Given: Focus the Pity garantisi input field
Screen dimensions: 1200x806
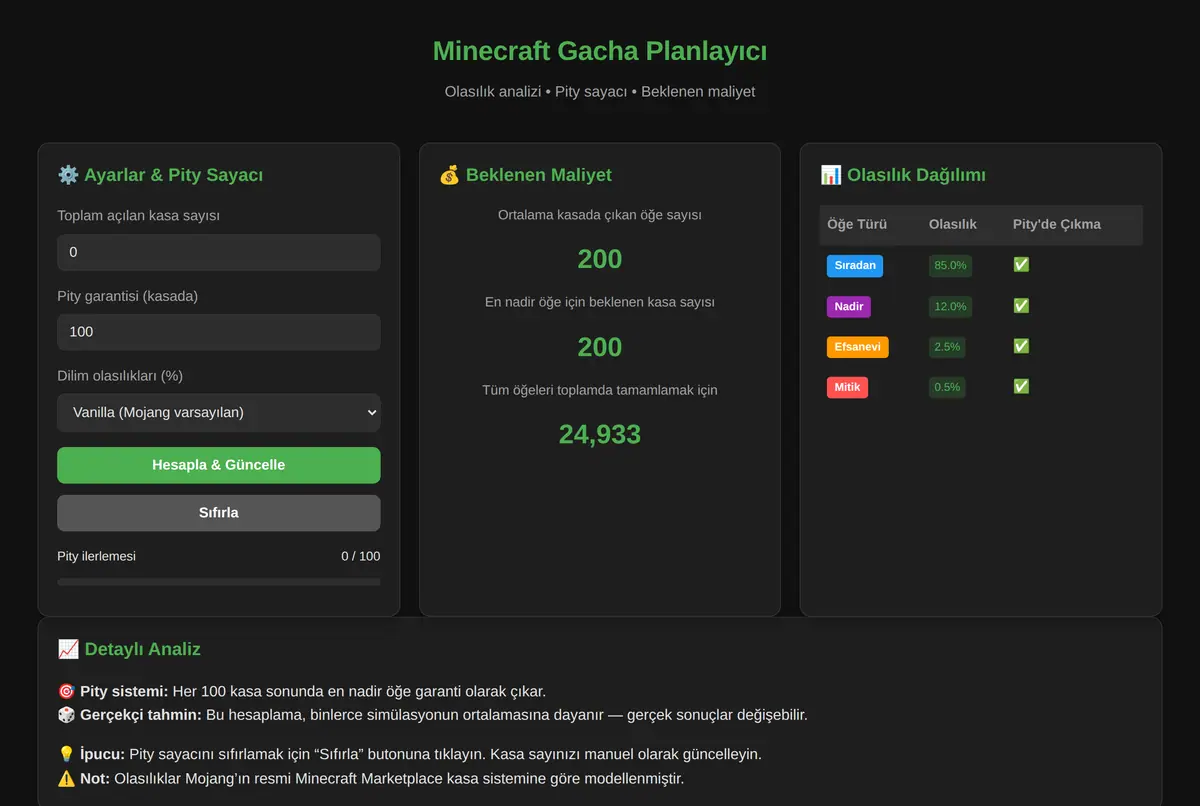Looking at the screenshot, I should pos(219,332).
